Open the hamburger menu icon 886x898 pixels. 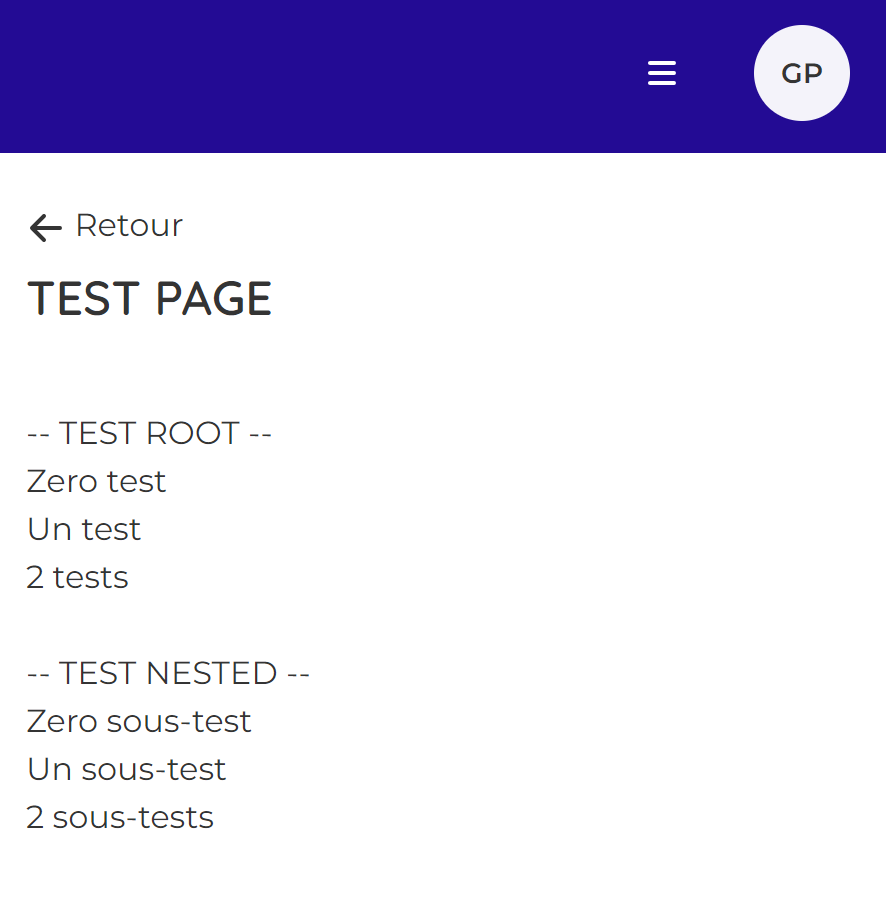(x=661, y=73)
